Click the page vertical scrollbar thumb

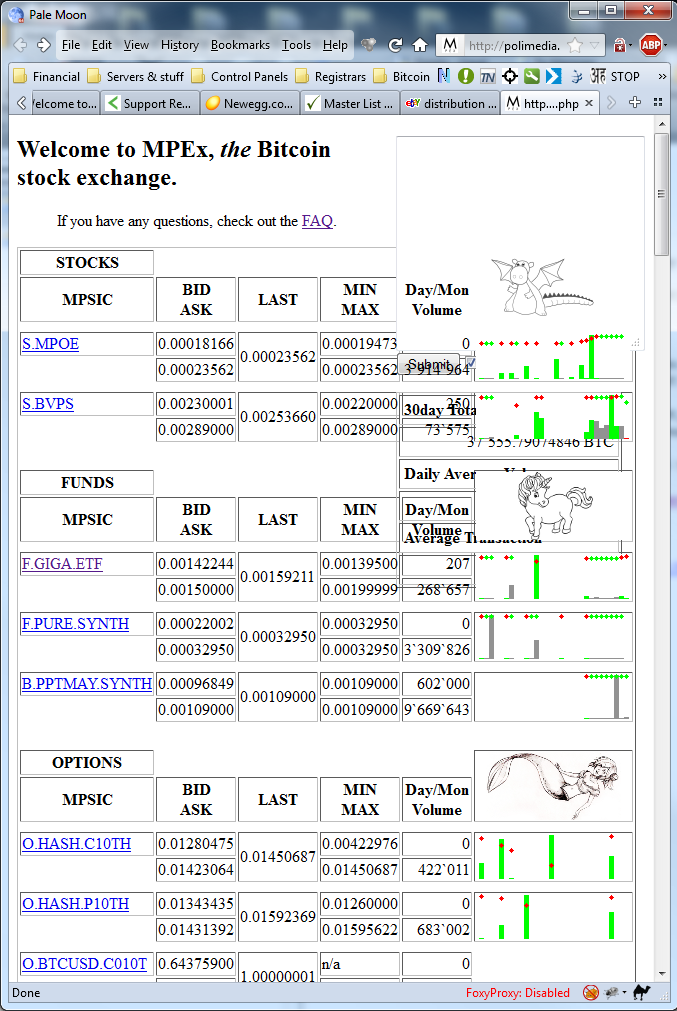click(x=661, y=195)
